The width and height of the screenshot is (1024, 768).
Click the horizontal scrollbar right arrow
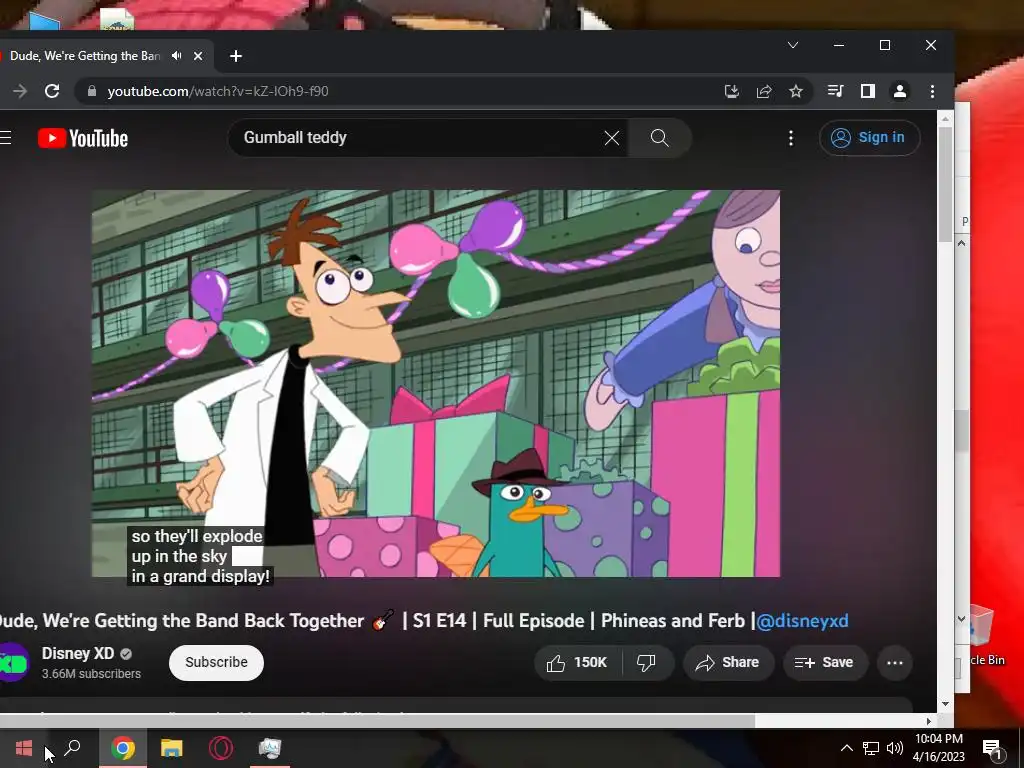(x=929, y=722)
